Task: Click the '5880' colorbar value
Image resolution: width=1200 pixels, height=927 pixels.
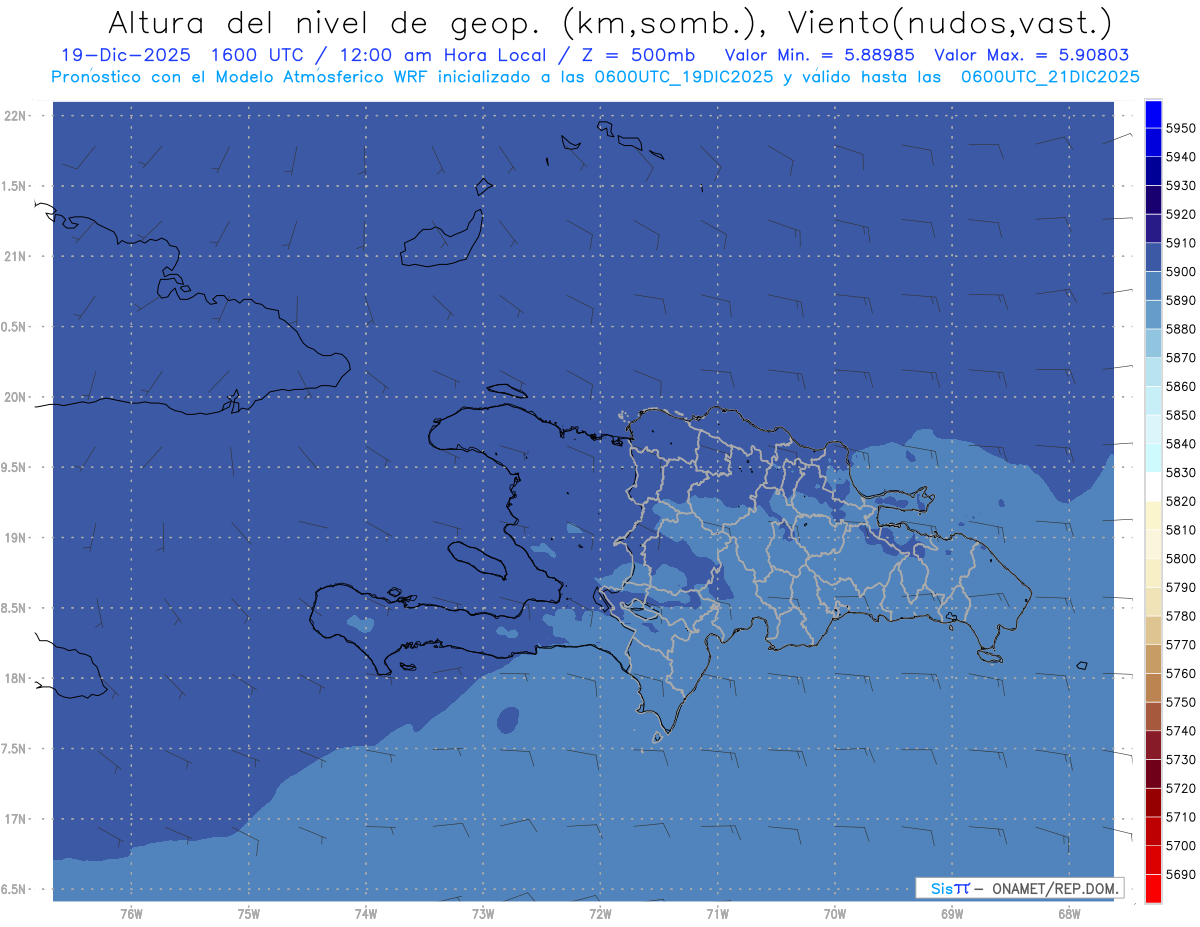Action: click(1180, 329)
